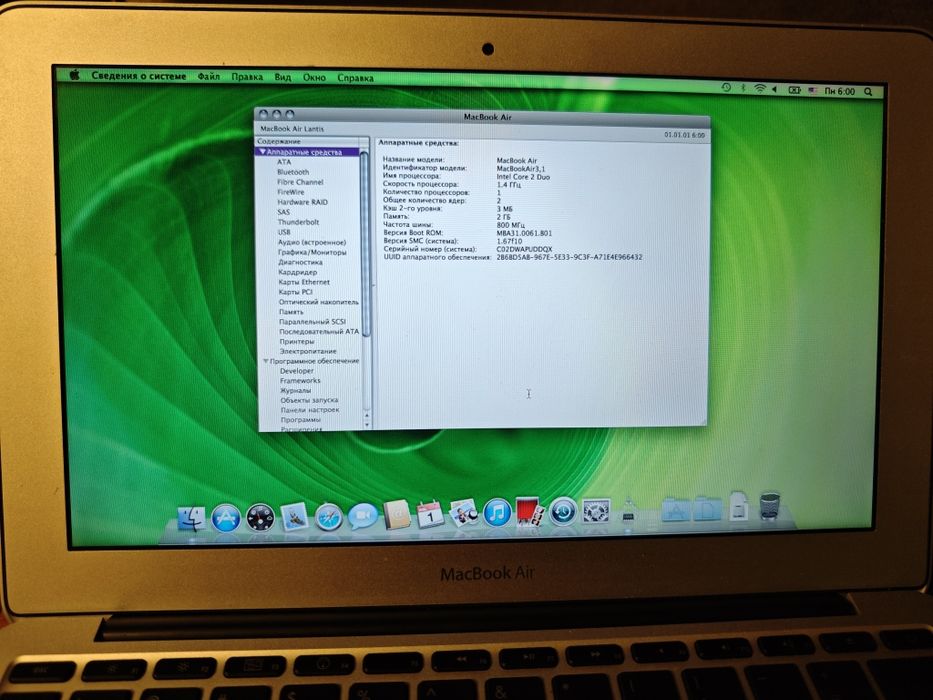Select FireWire in the sidebar
The height and width of the screenshot is (700, 933).
[290, 192]
